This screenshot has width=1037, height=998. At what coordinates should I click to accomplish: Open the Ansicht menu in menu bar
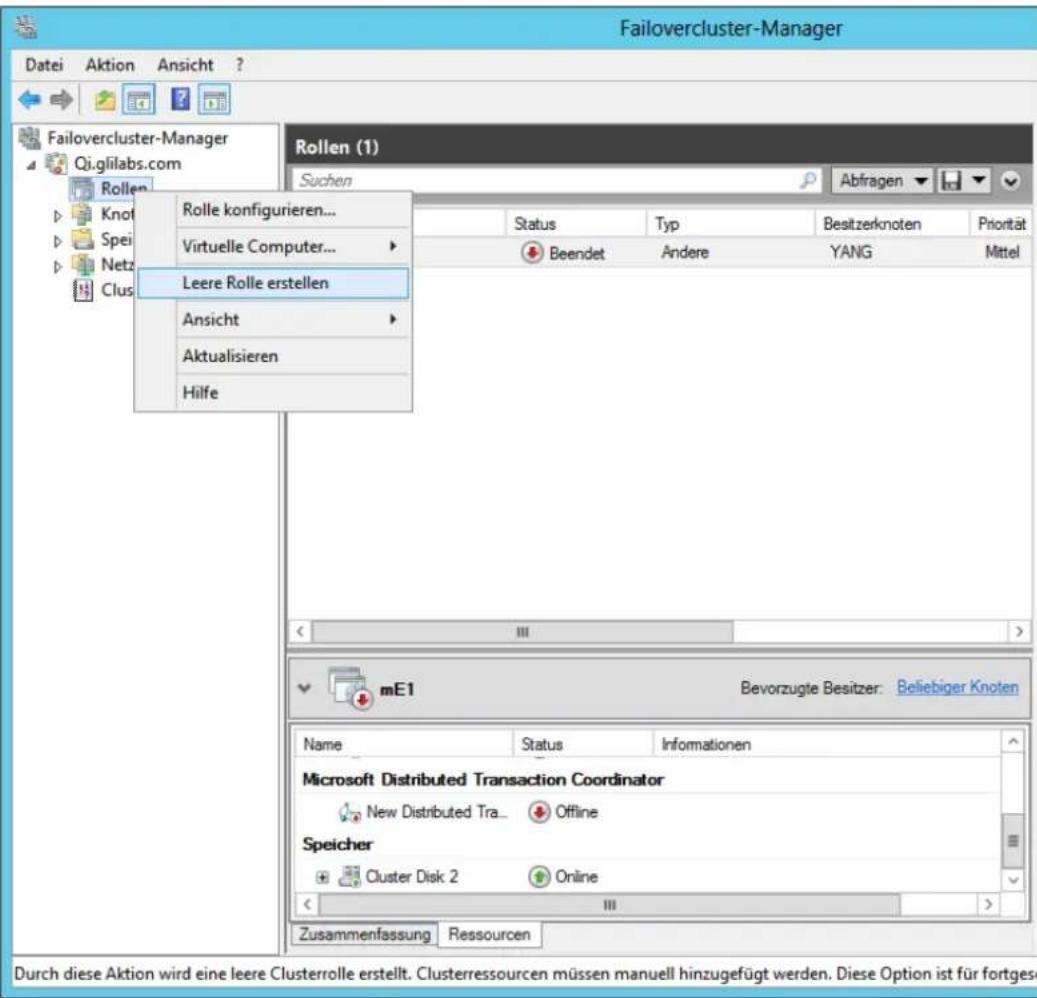pyautogui.click(x=185, y=65)
